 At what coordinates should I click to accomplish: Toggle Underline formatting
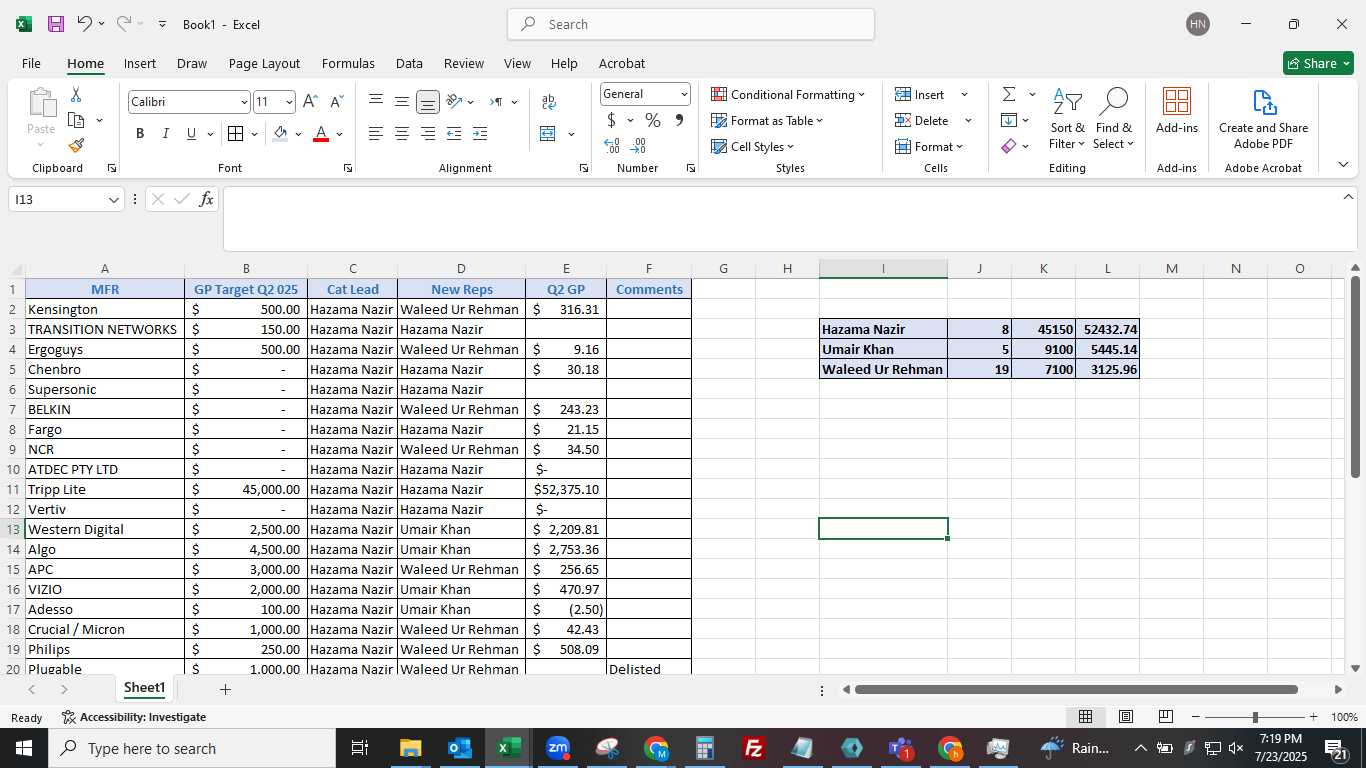[x=191, y=133]
